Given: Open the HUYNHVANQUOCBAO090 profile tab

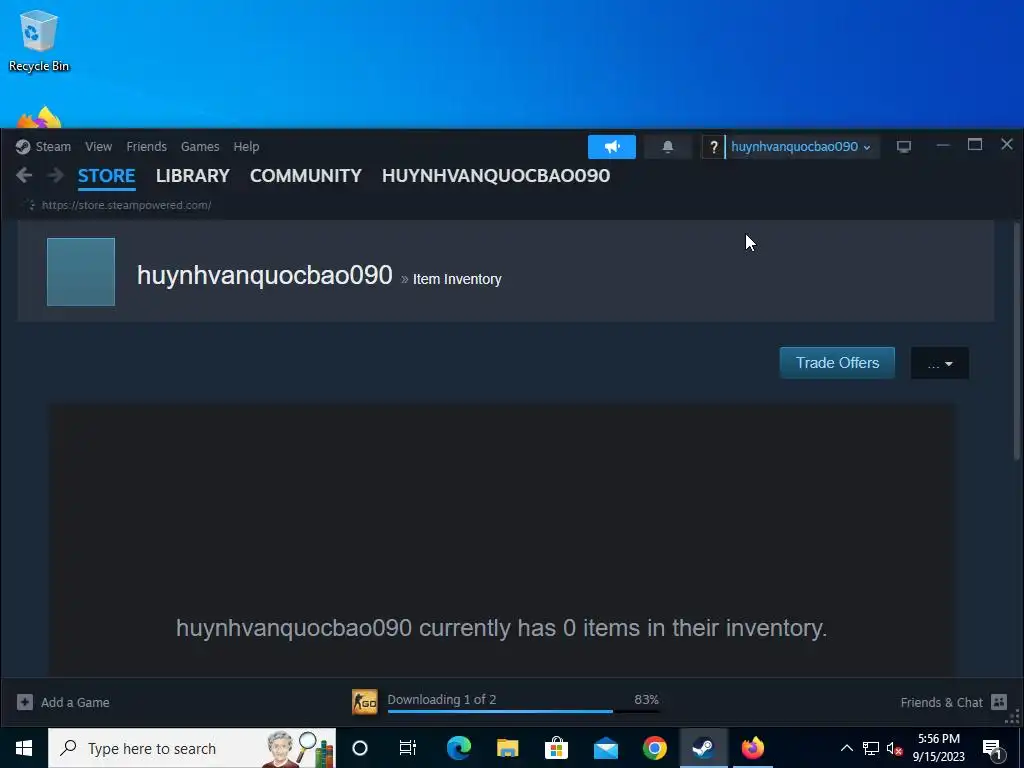Looking at the screenshot, I should coord(496,176).
